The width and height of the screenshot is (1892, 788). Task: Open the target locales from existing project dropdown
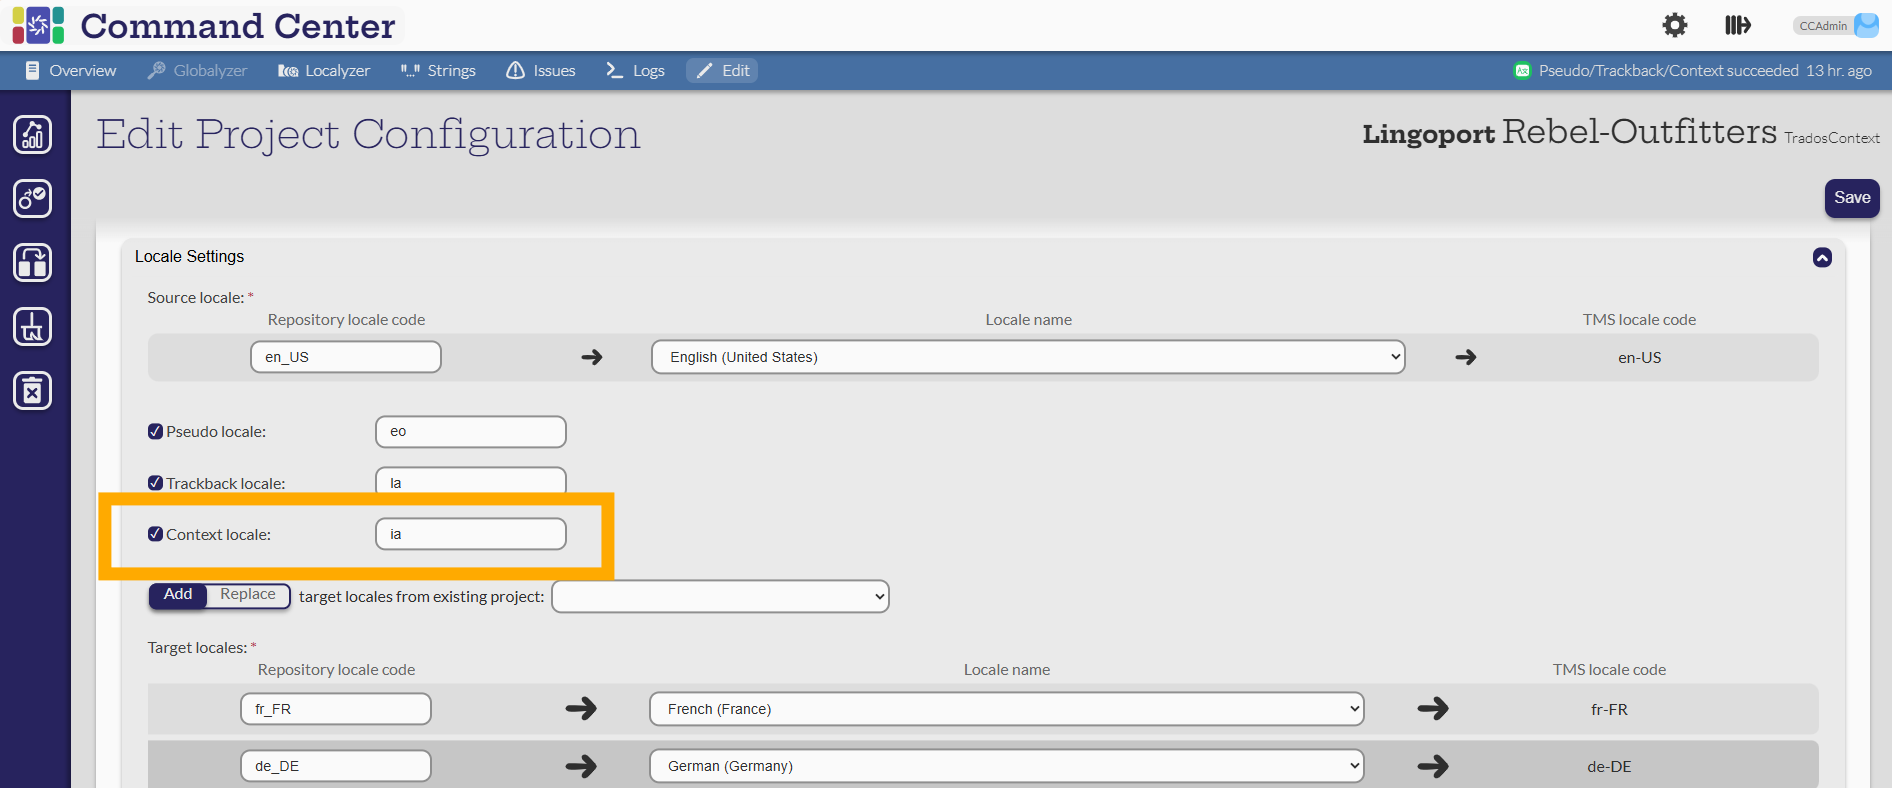point(720,597)
